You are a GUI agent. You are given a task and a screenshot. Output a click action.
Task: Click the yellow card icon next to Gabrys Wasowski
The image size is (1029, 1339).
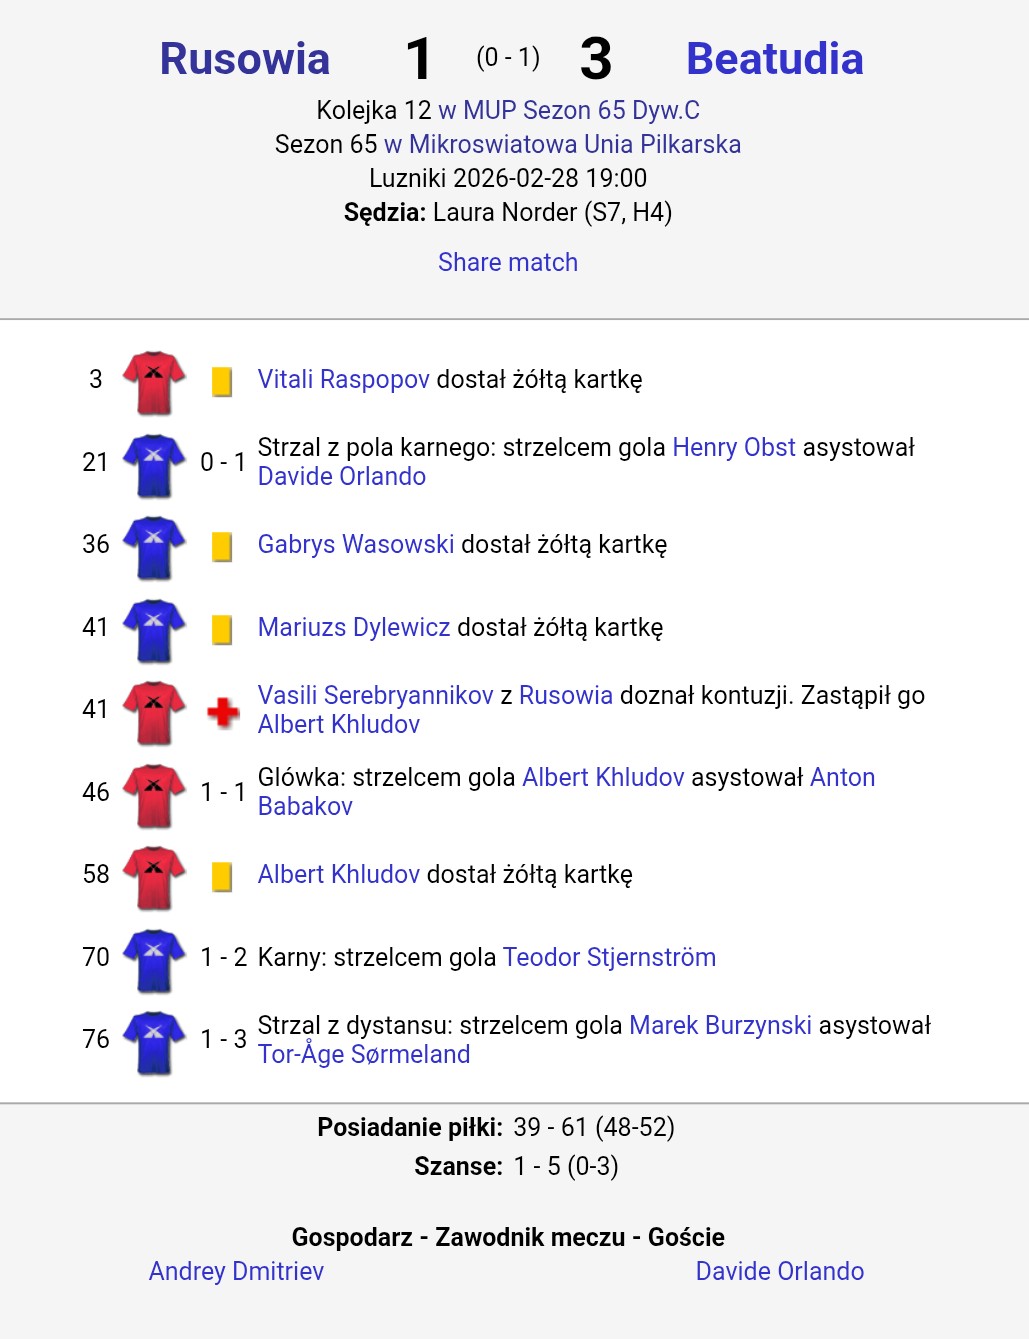pos(222,547)
